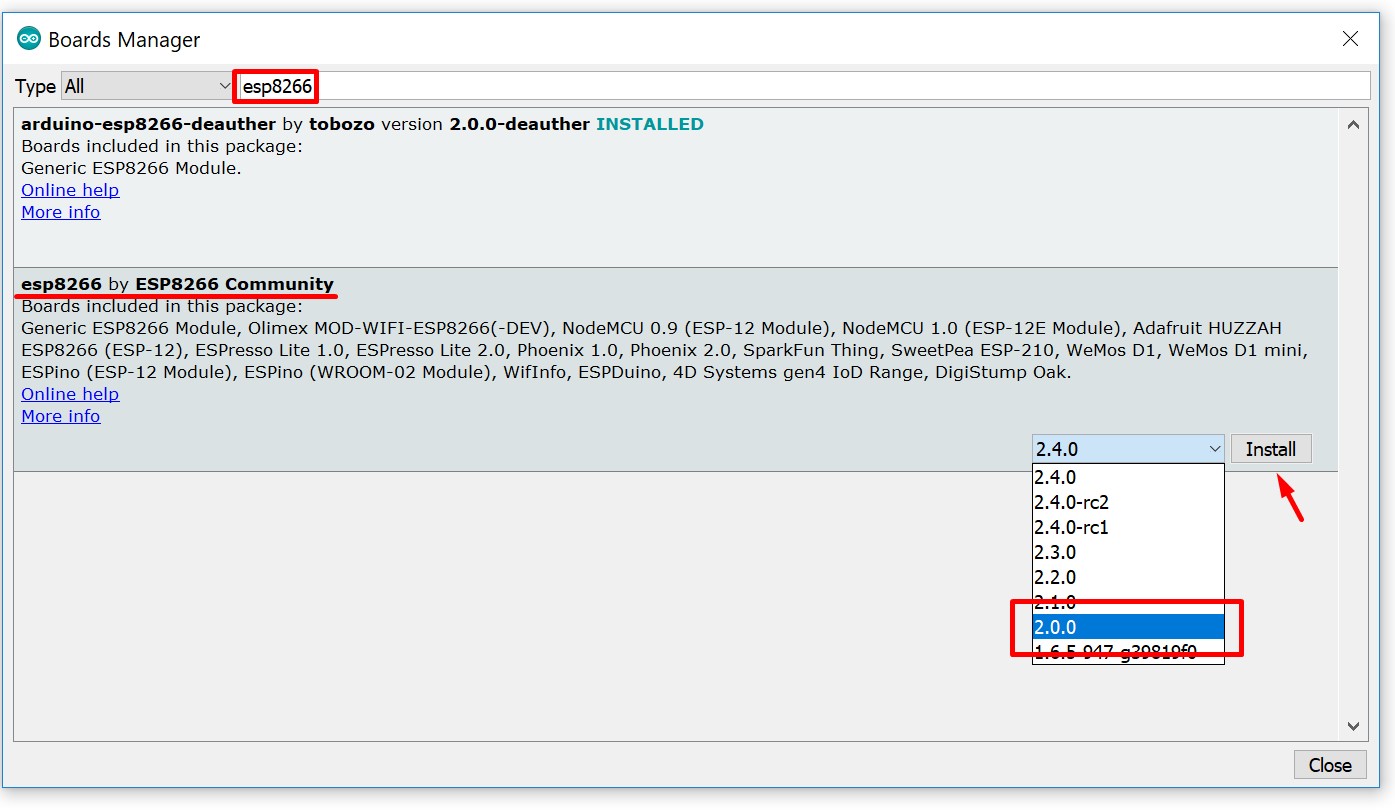
Task: Select version 2.4.0-rc1 in dropdown list
Action: pos(1128,527)
